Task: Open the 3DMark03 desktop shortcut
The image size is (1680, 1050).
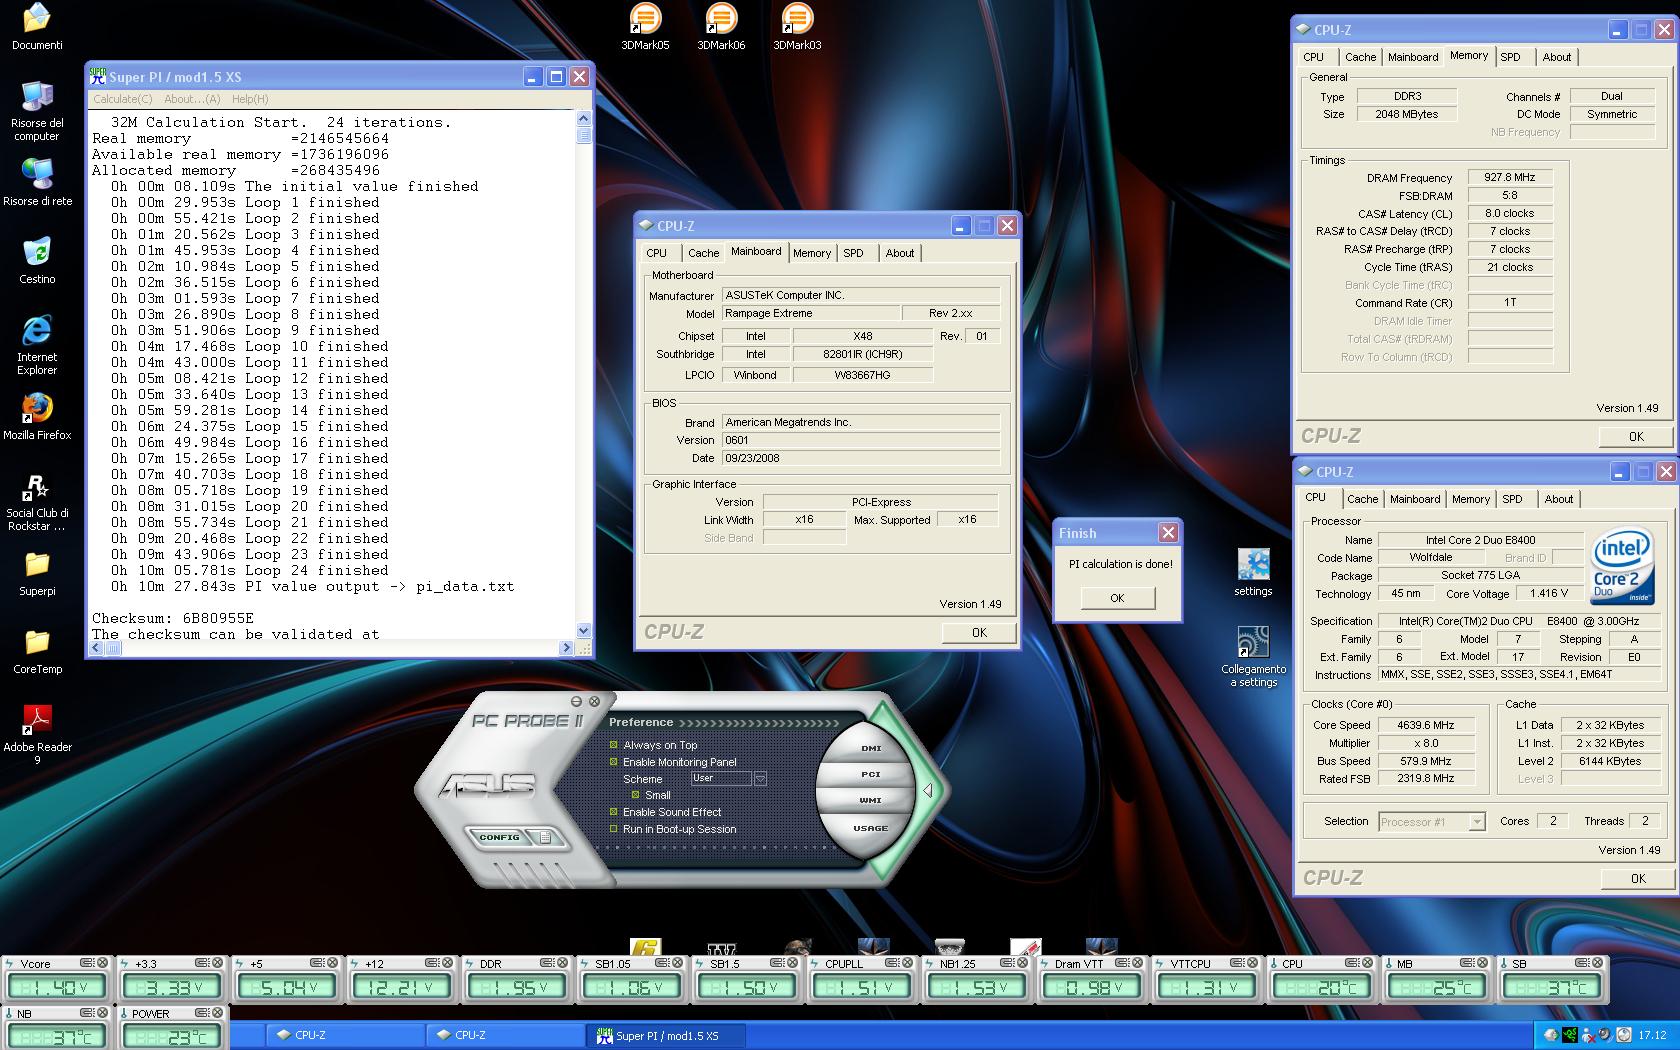Action: click(797, 26)
